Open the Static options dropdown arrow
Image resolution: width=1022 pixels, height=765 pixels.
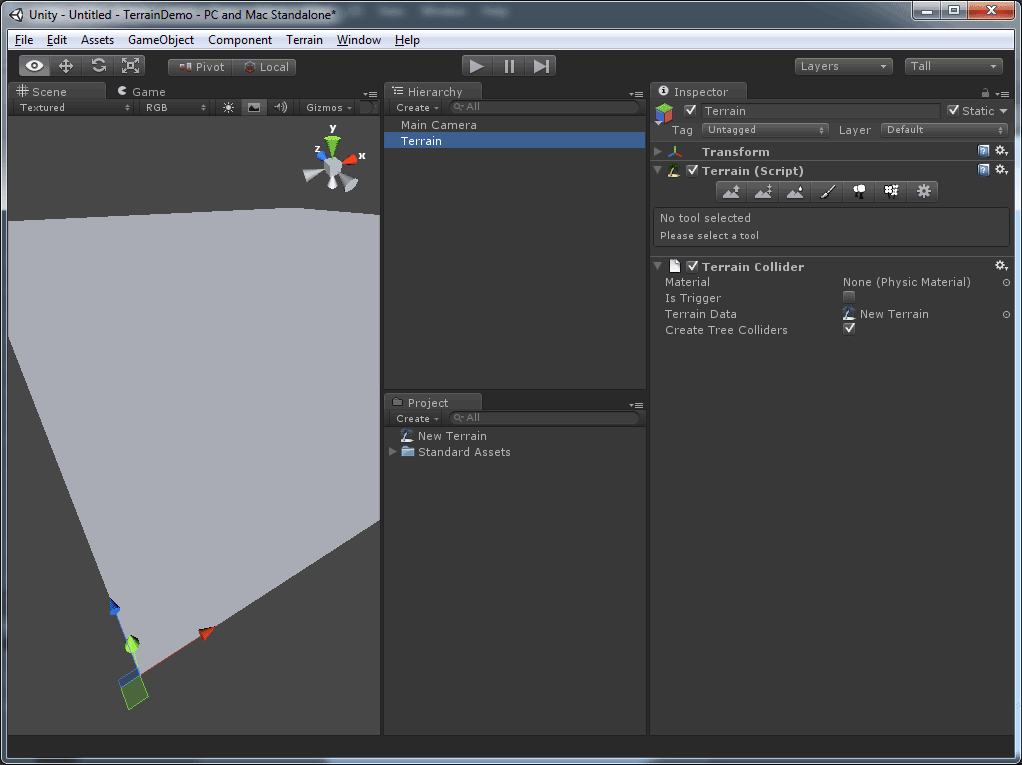[1003, 111]
